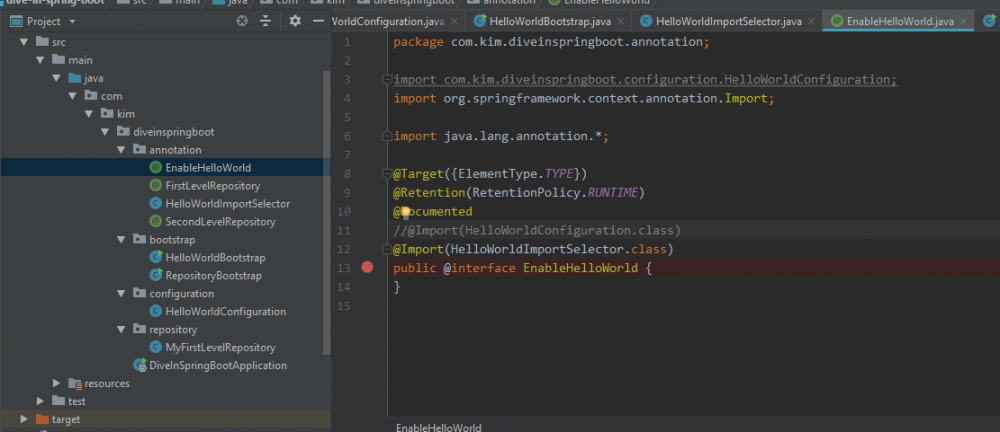Expand the target folder
The image size is (1000, 432).
[x=24, y=419]
